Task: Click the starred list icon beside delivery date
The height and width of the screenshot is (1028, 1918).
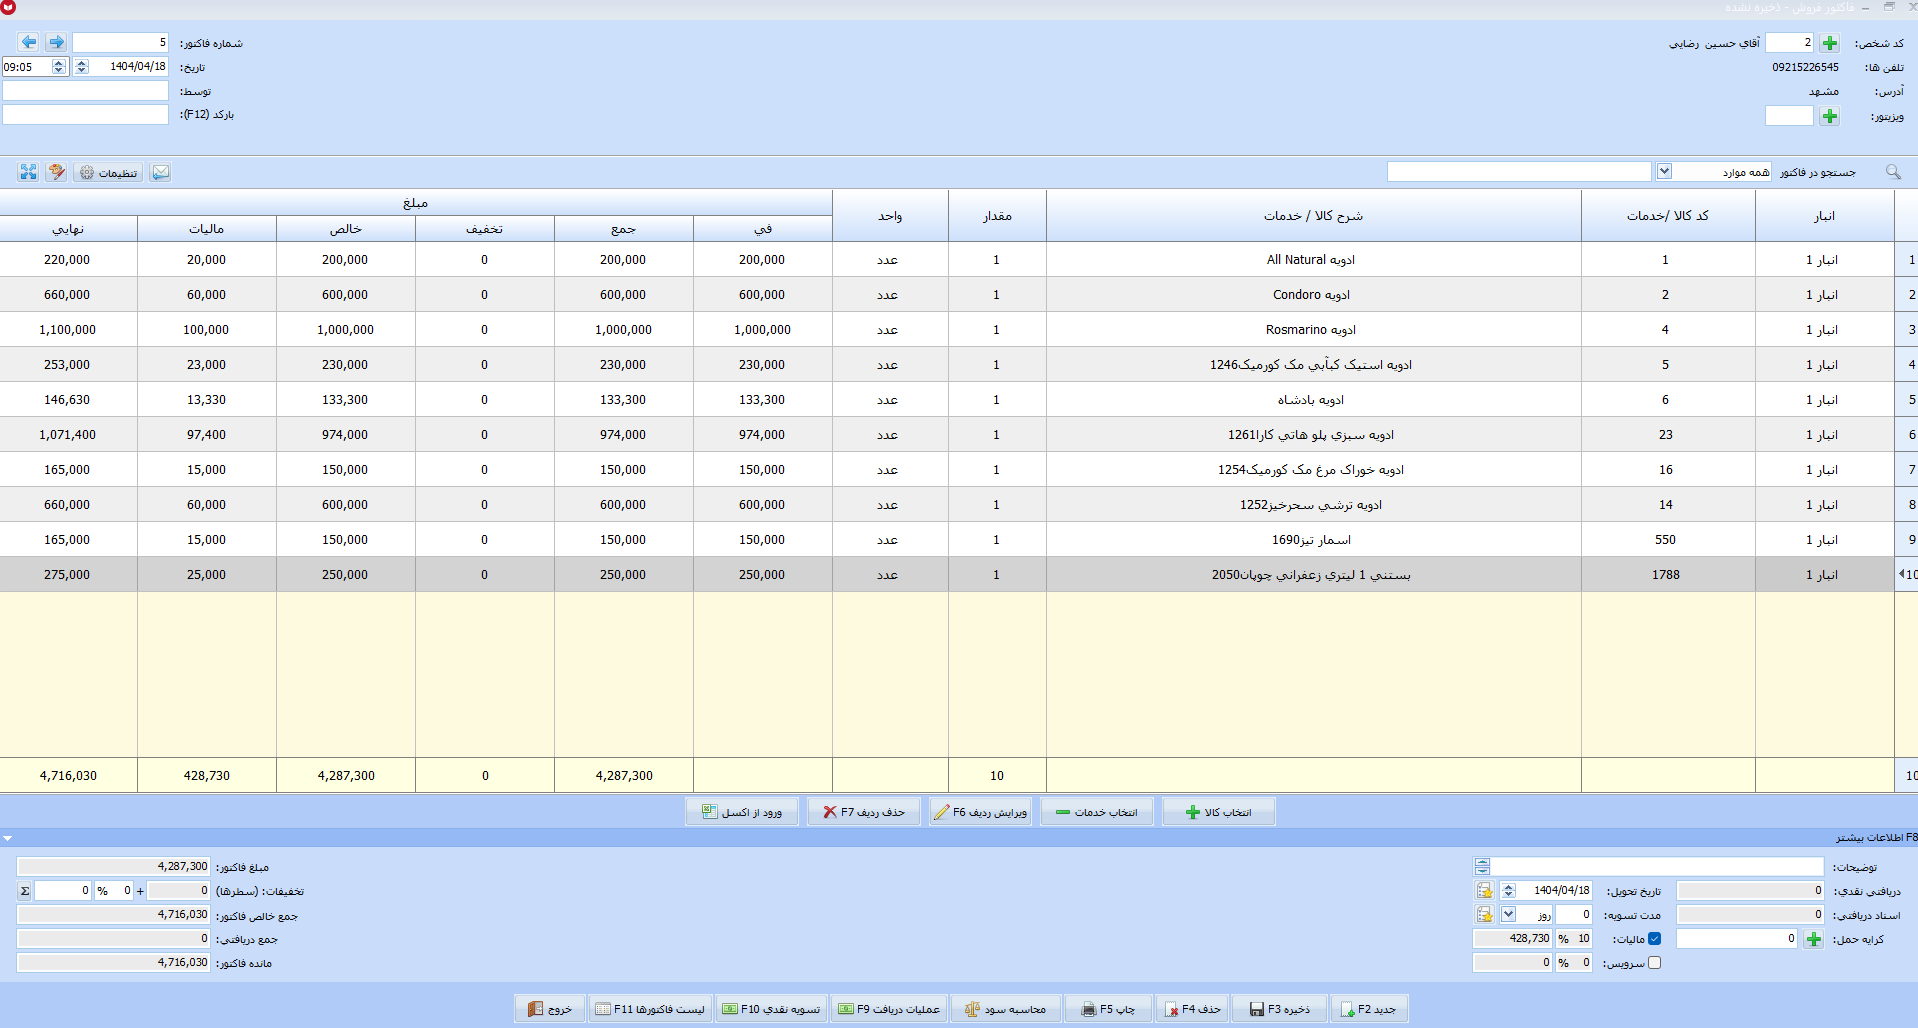Action: click(1485, 890)
